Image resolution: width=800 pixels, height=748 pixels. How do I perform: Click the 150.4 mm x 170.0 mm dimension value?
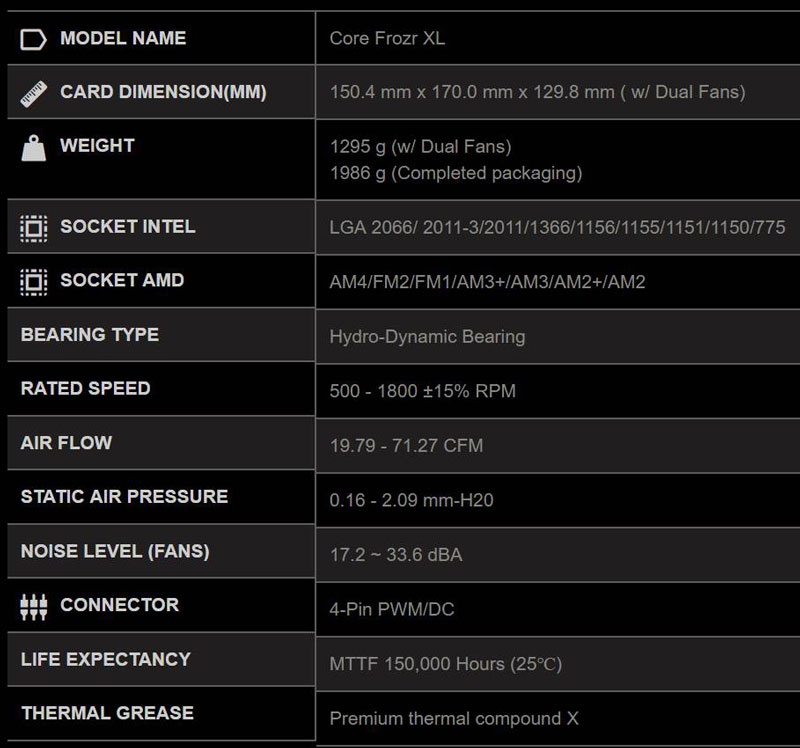tap(537, 92)
